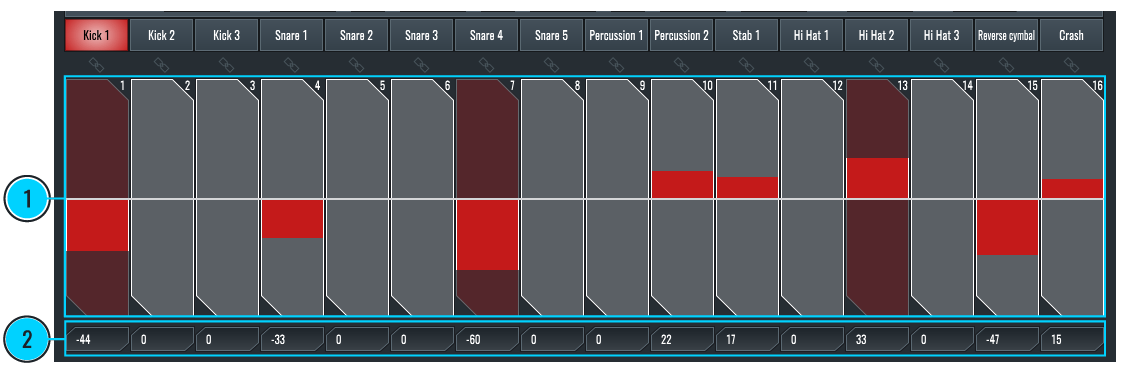Select the Snare 4 pad button
Image resolution: width=1123 pixels, height=369 pixels.
click(x=487, y=35)
